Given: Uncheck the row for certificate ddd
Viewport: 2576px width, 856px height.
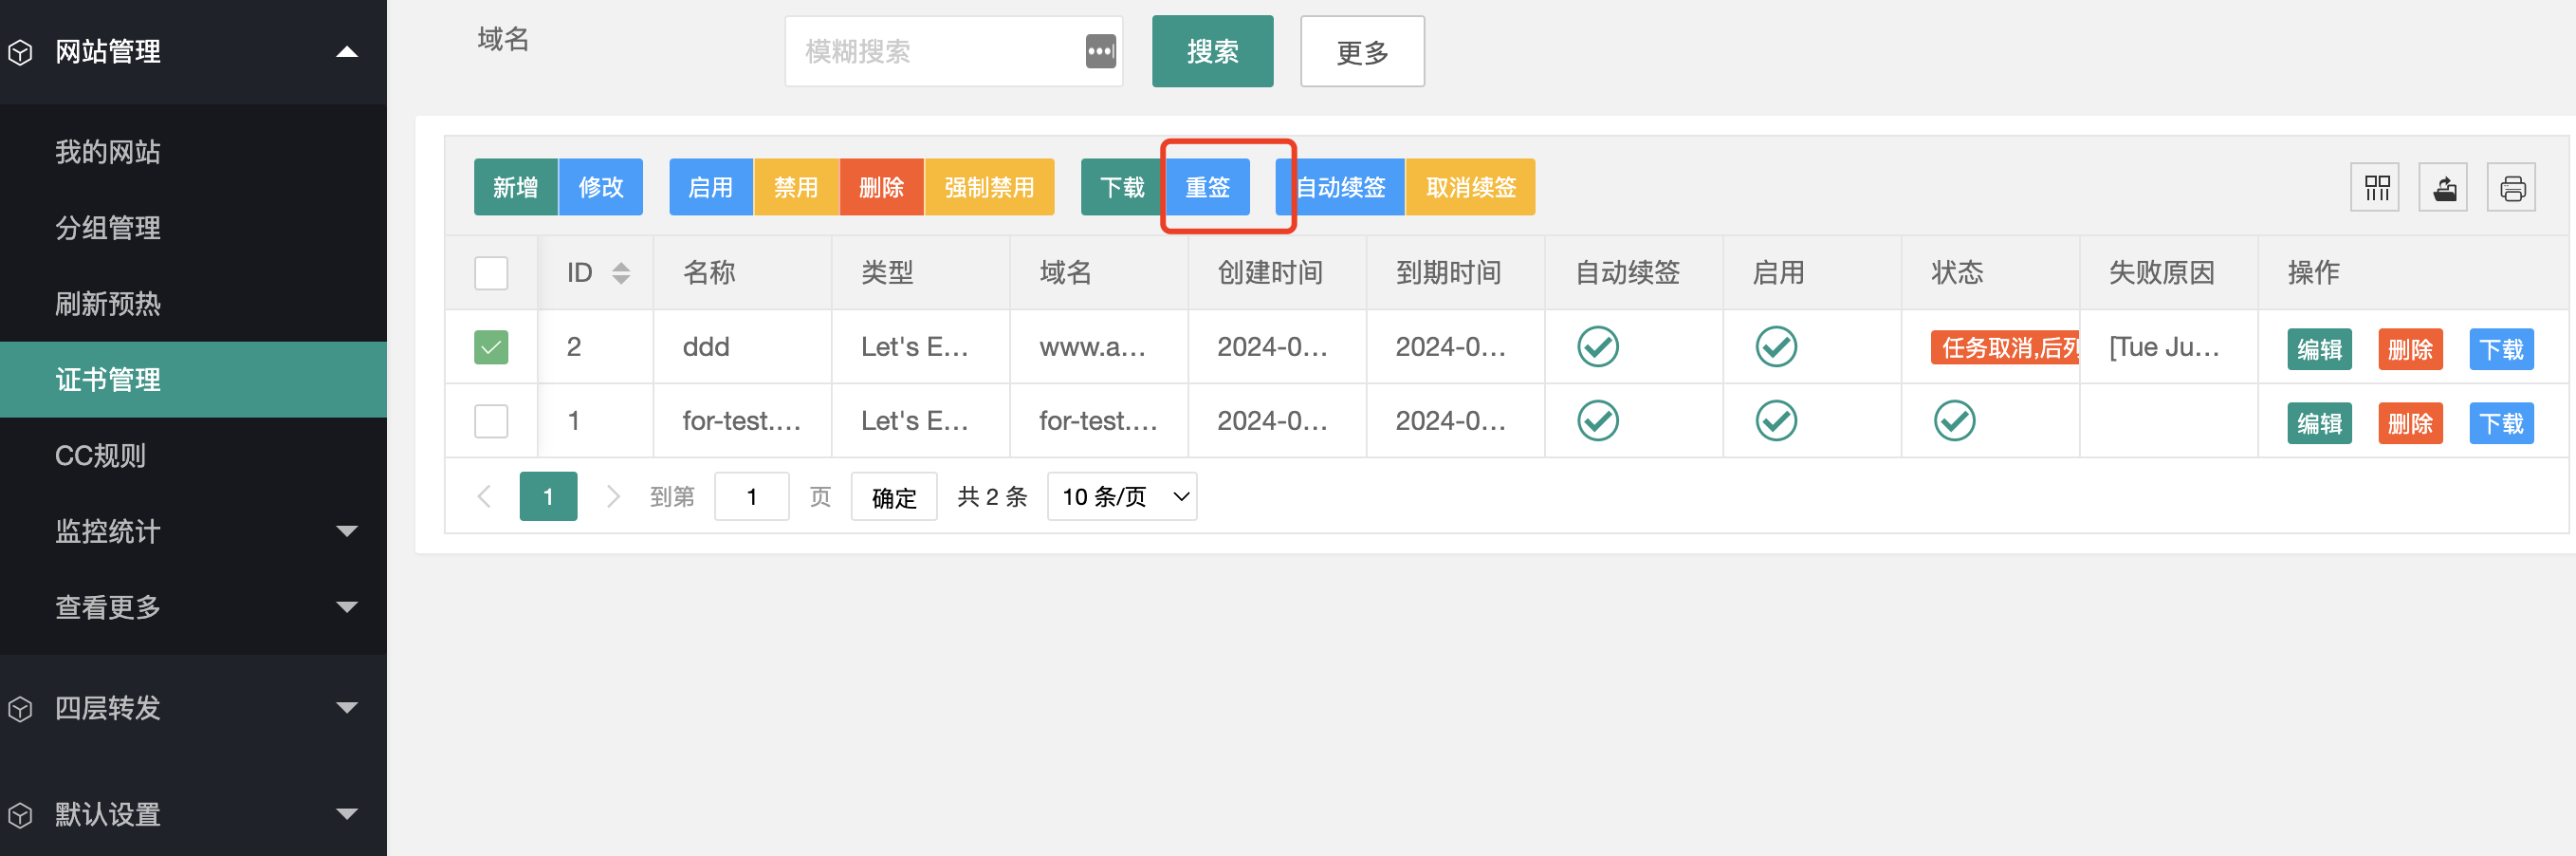Looking at the screenshot, I should click(x=490, y=346).
